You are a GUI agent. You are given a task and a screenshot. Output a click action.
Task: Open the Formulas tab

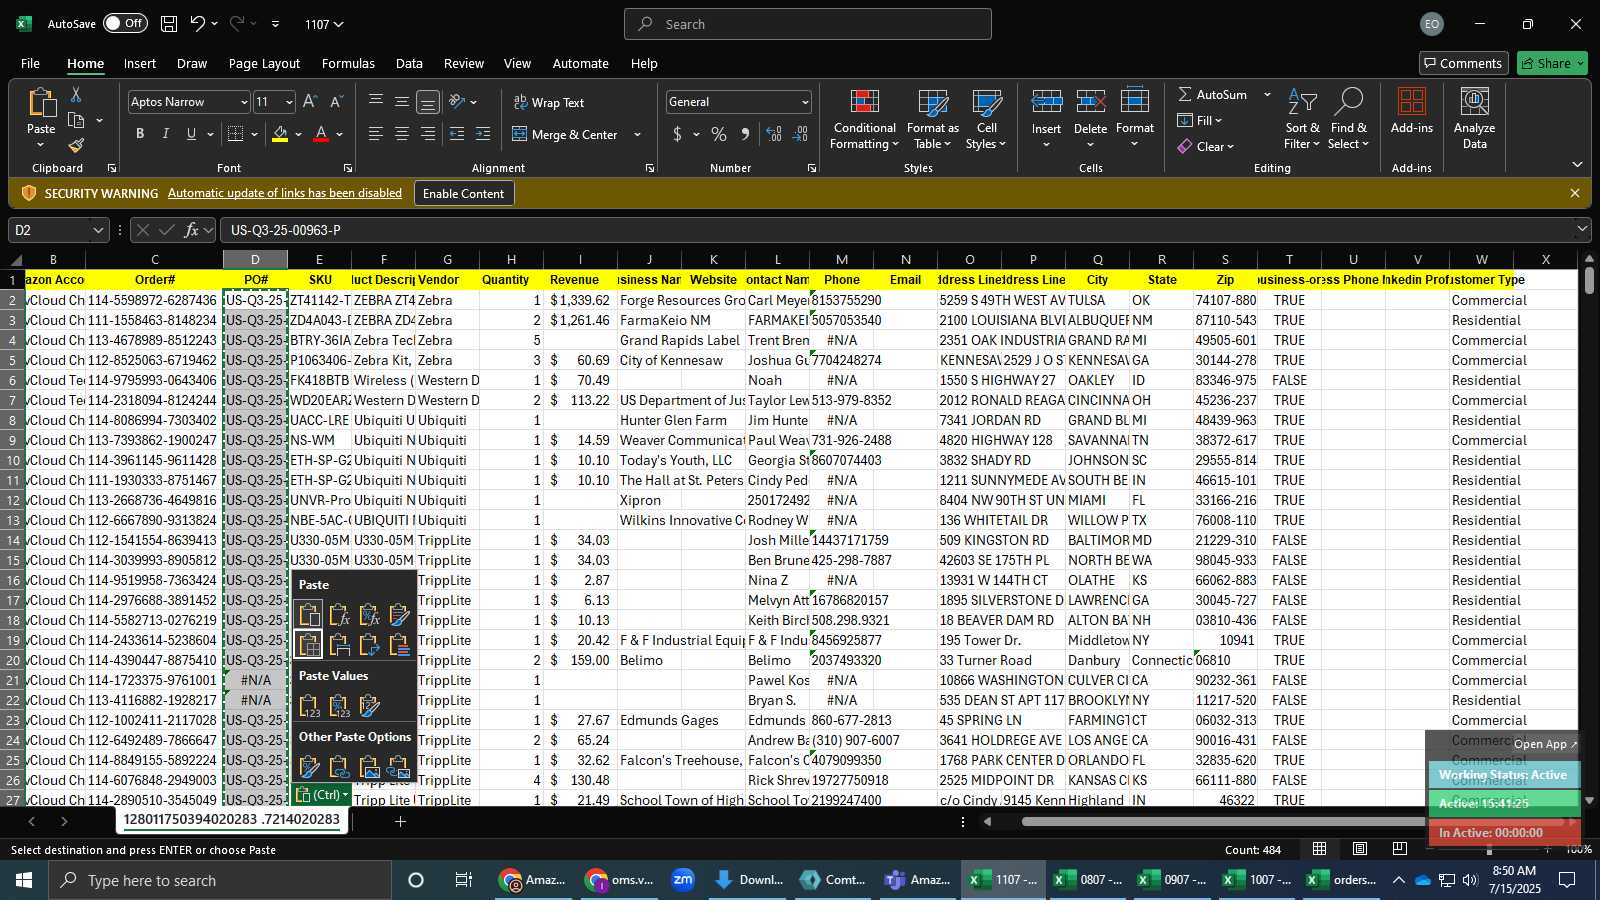[348, 63]
